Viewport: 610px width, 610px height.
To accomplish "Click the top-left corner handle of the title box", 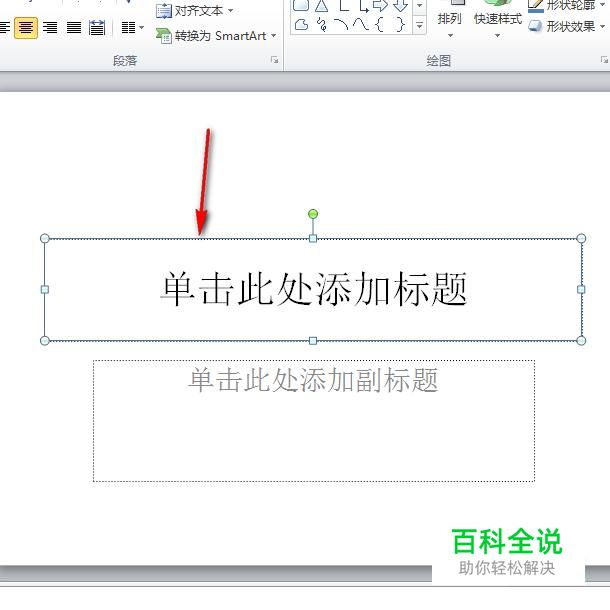I will coord(45,238).
